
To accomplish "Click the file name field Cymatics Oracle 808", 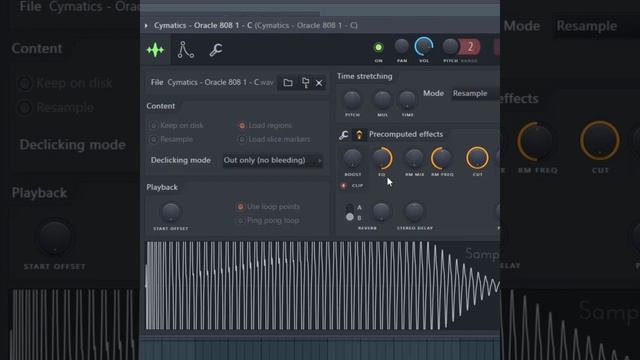I will [x=211, y=82].
